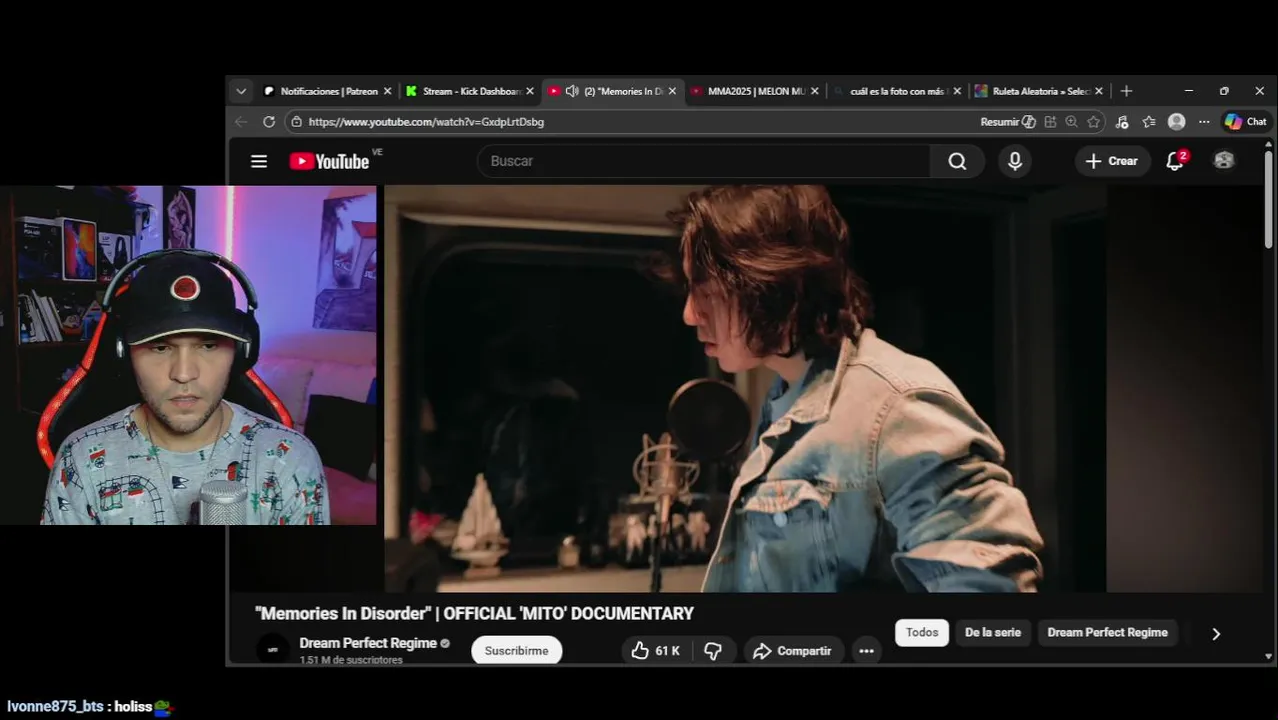This screenshot has height=720, width=1278.
Task: View site information lock icon
Action: [295, 121]
